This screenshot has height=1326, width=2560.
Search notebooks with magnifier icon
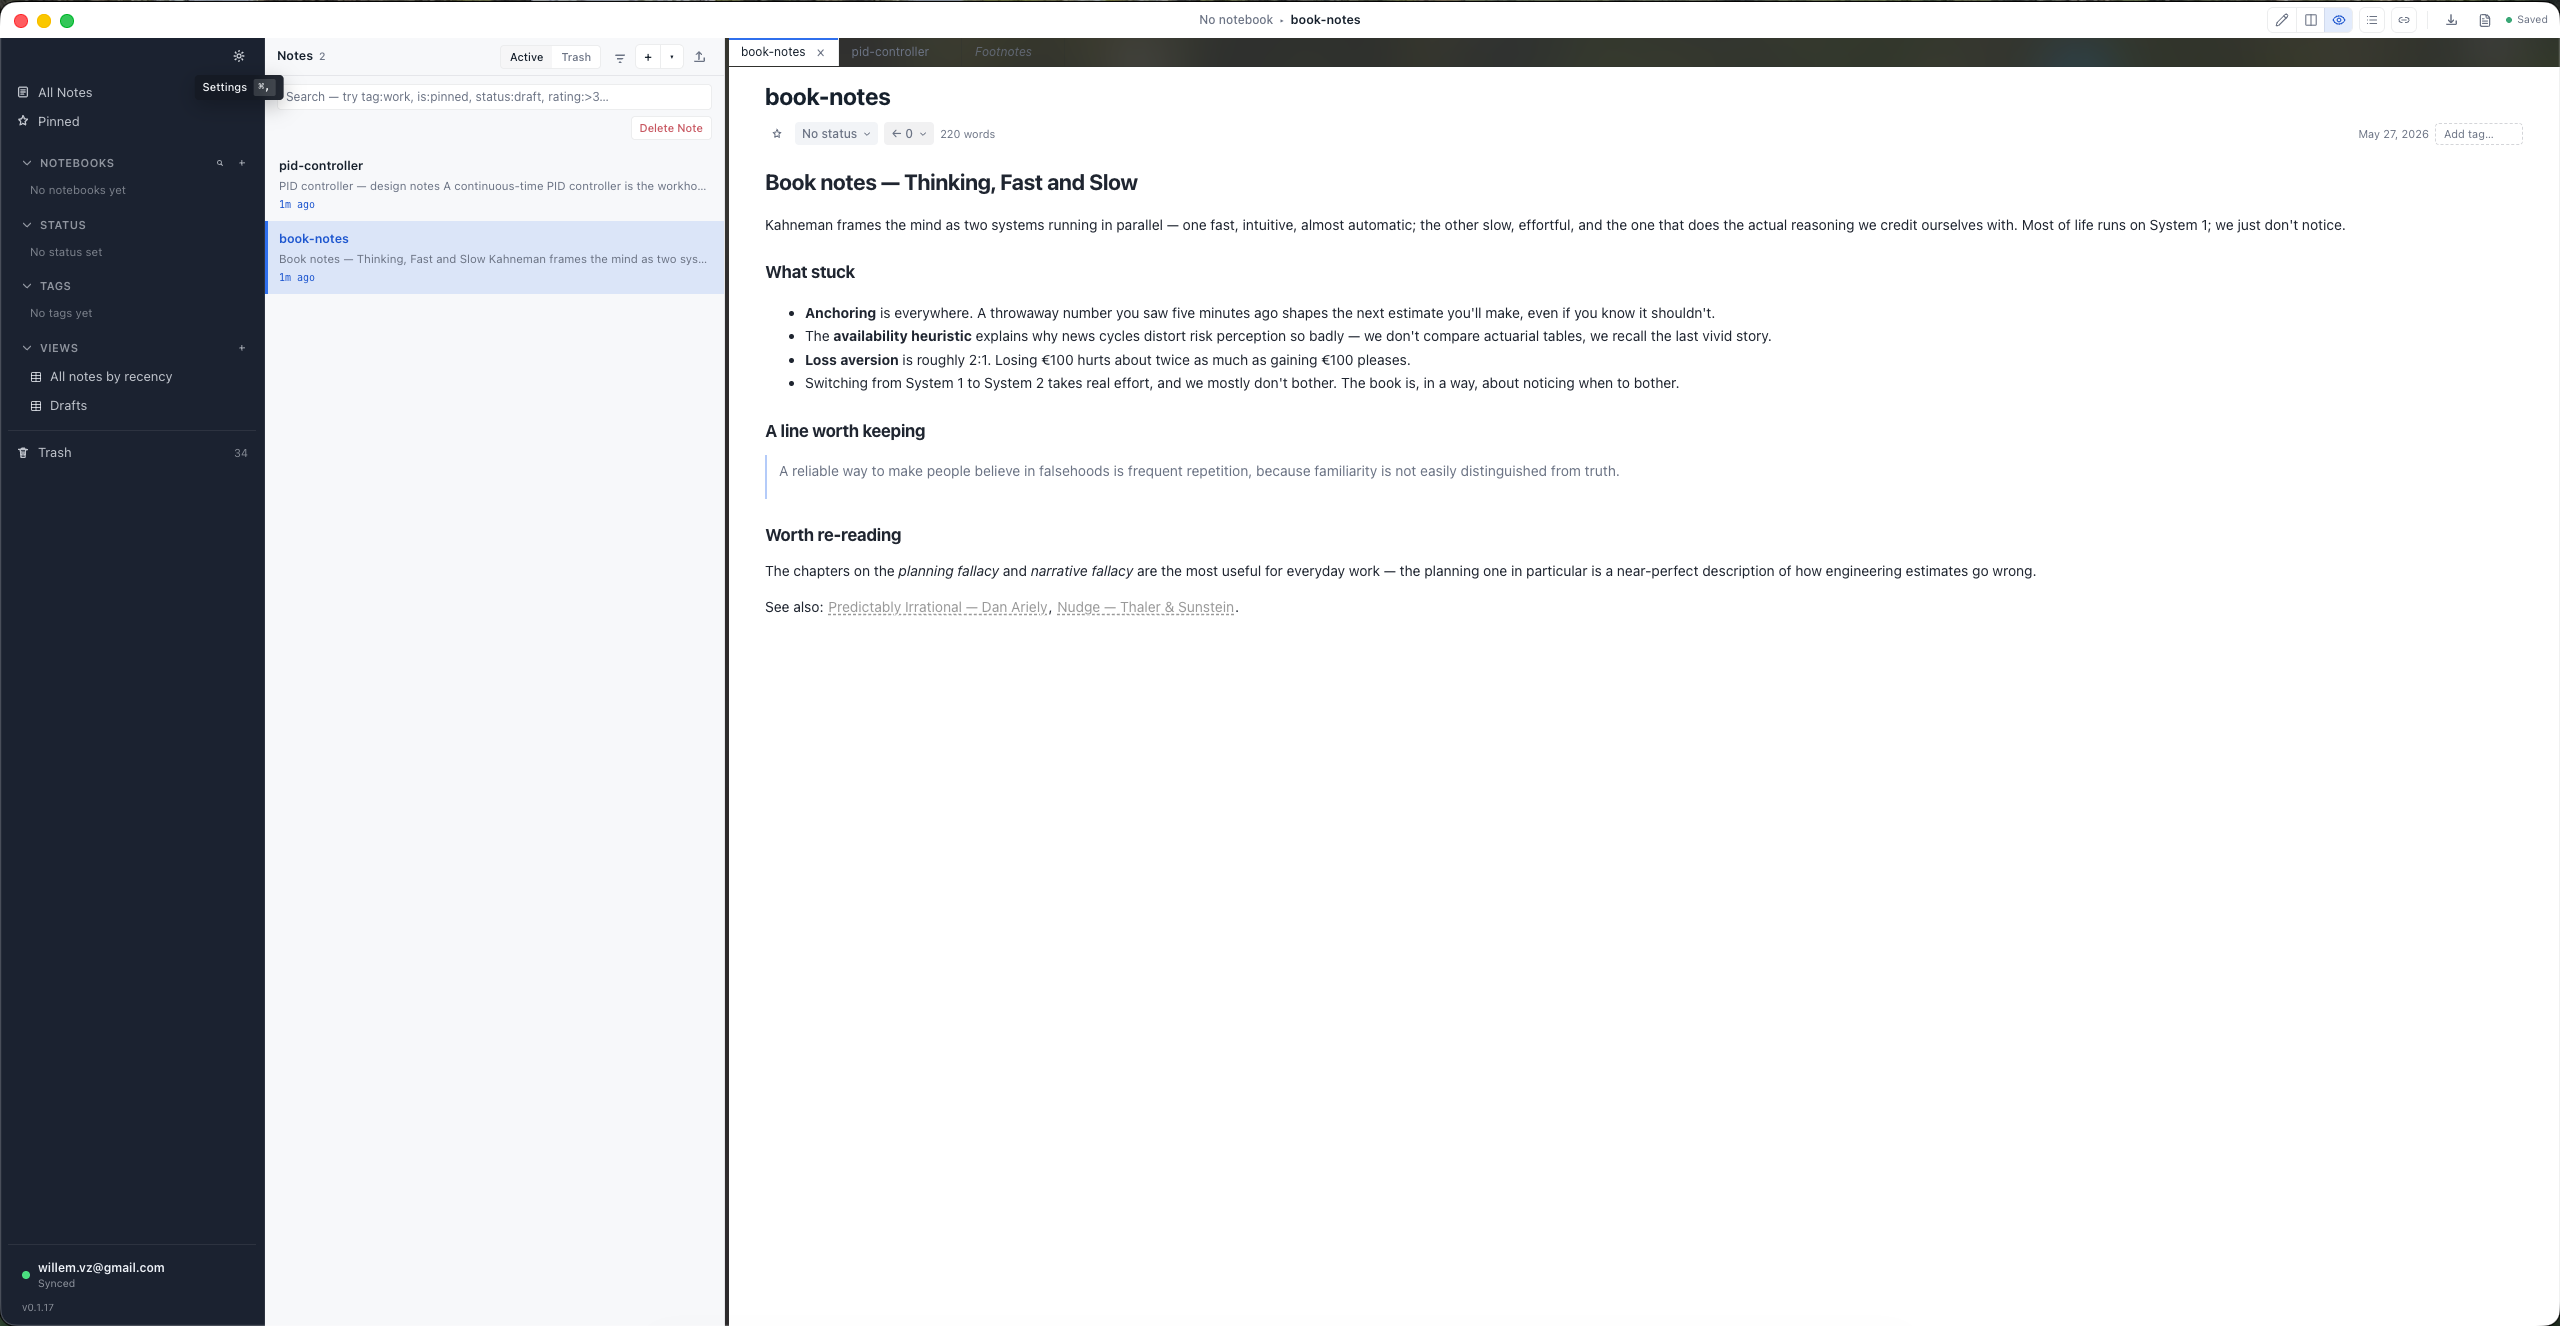coord(220,163)
